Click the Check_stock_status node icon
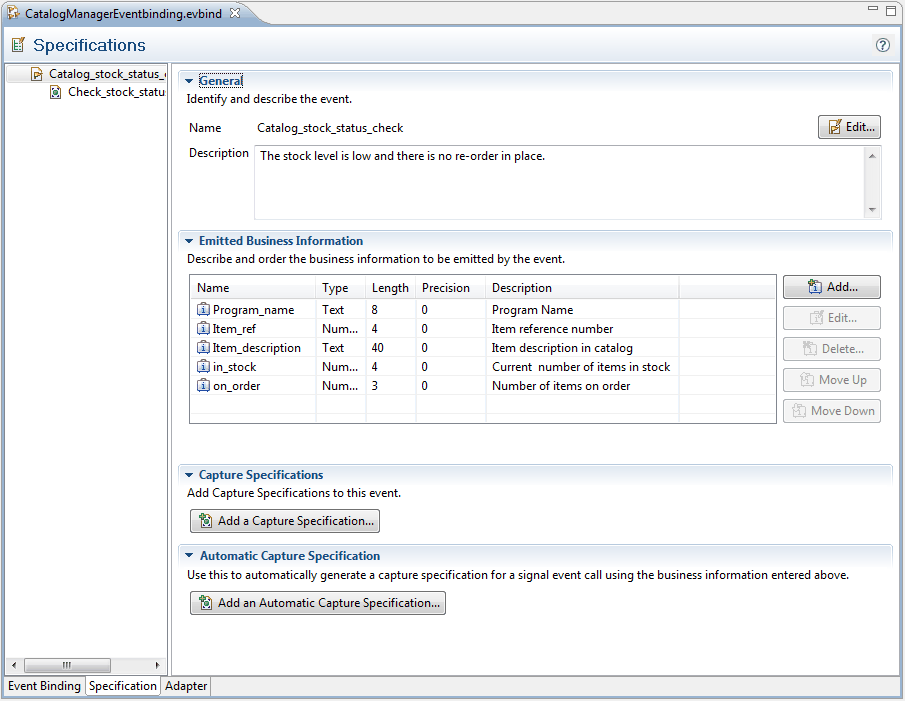This screenshot has height=701, width=905. point(53,91)
